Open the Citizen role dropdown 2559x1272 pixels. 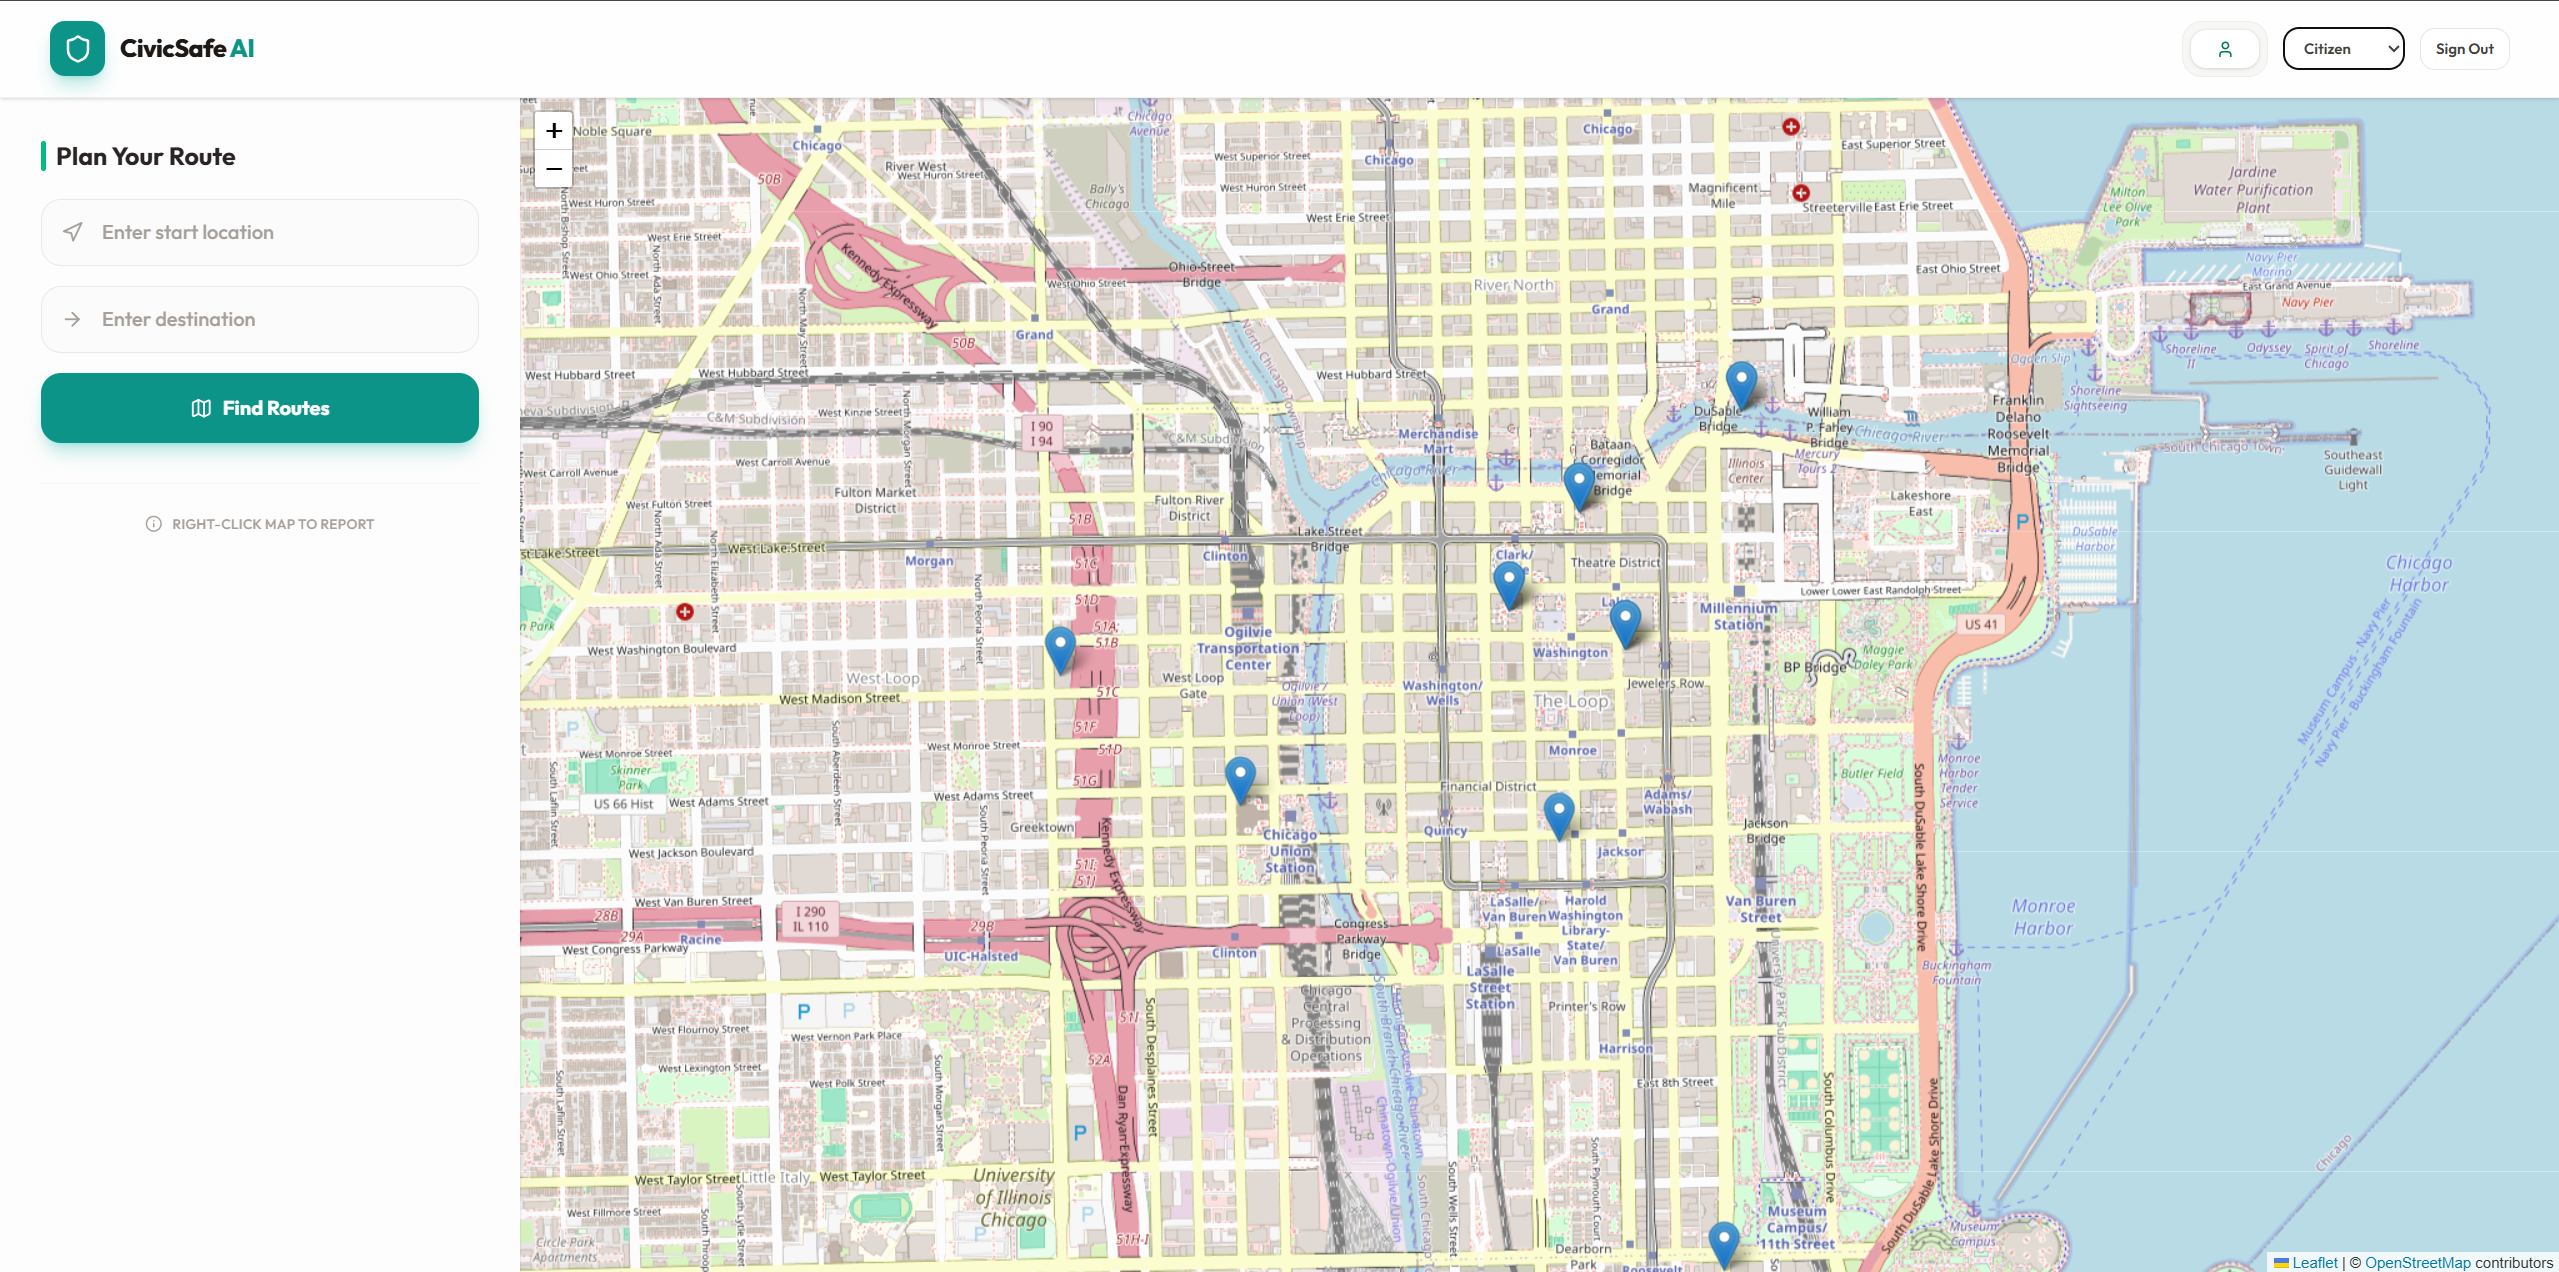(2343, 49)
